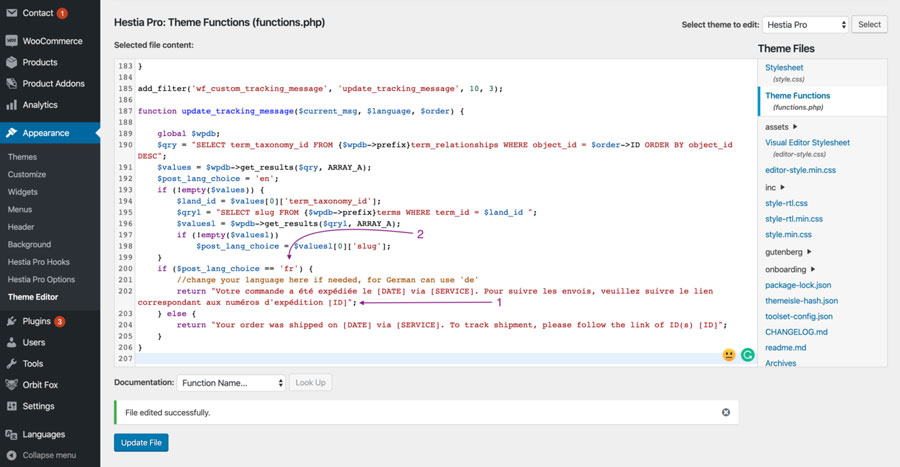Viewport: 900px width, 467px height.
Task: Open the Themes submenu item
Action: (x=22, y=157)
